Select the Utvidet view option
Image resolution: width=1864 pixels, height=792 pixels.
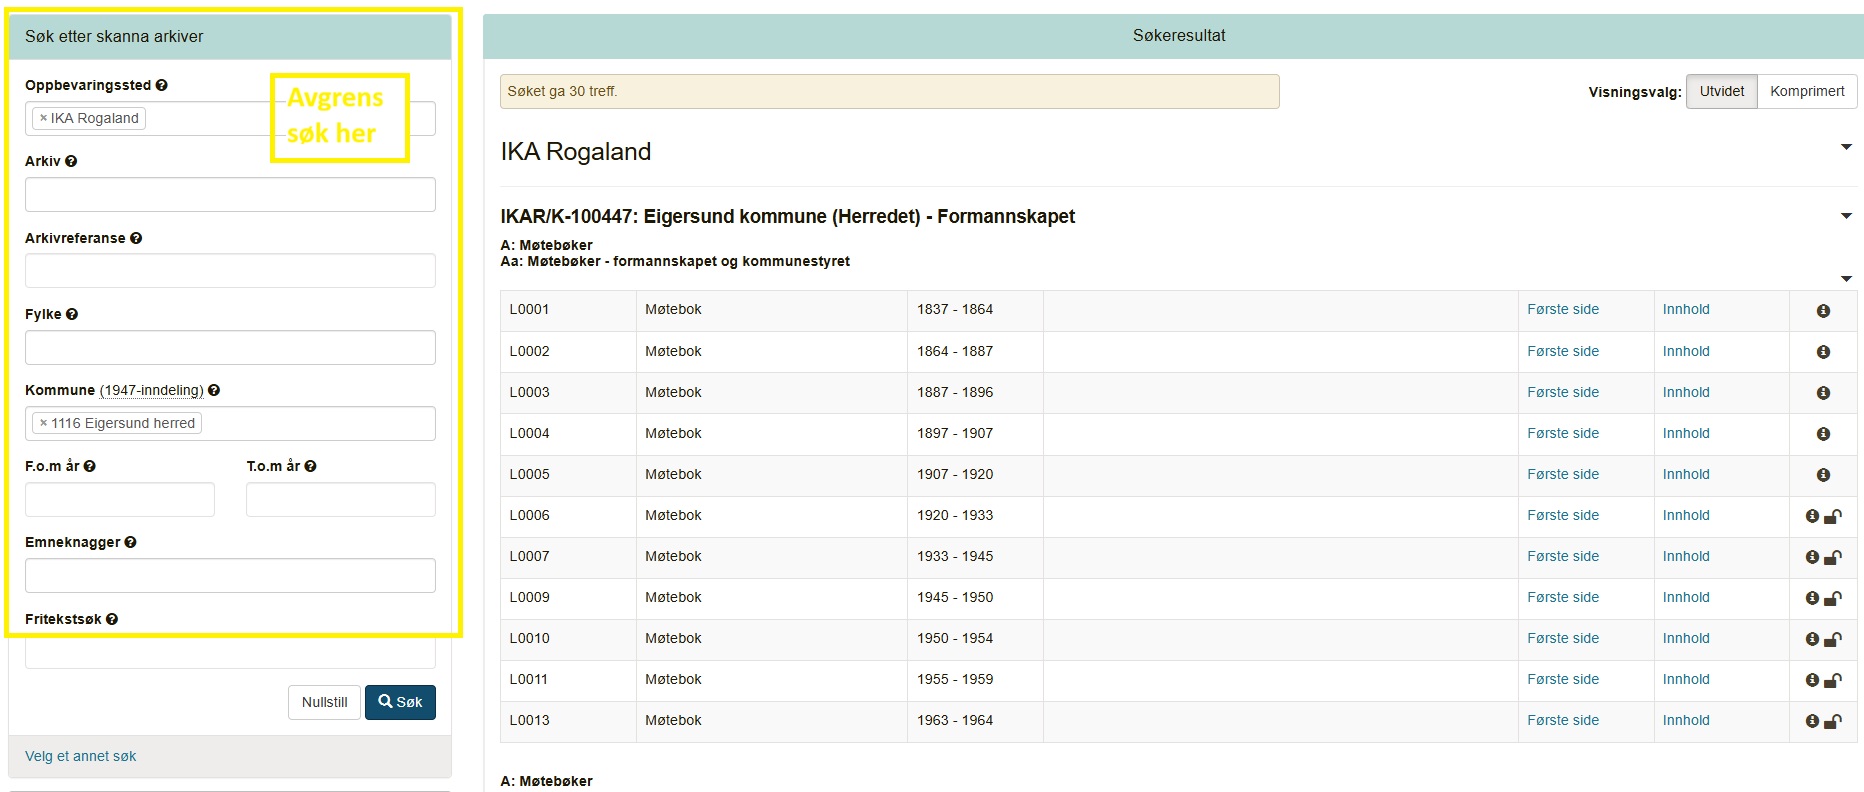click(x=1721, y=91)
